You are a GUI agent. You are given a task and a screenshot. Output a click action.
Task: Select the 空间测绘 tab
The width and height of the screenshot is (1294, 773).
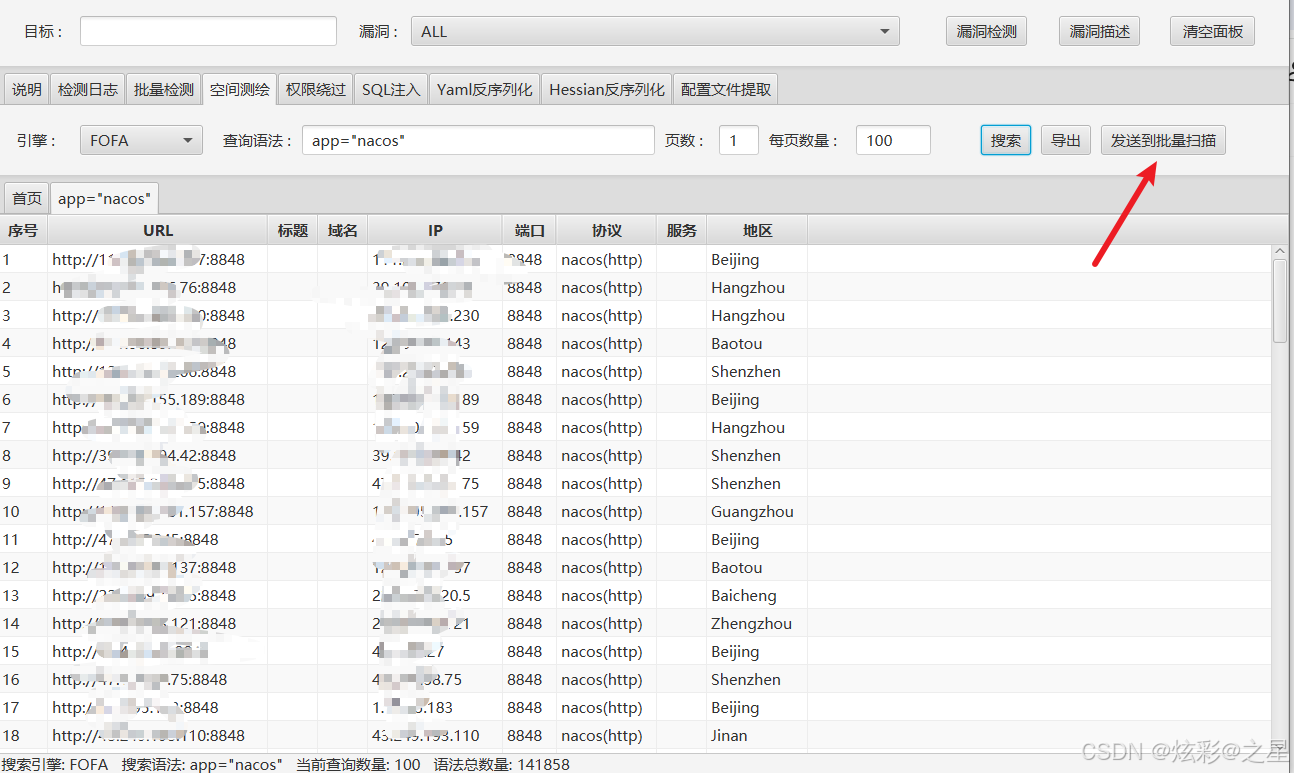coord(240,89)
